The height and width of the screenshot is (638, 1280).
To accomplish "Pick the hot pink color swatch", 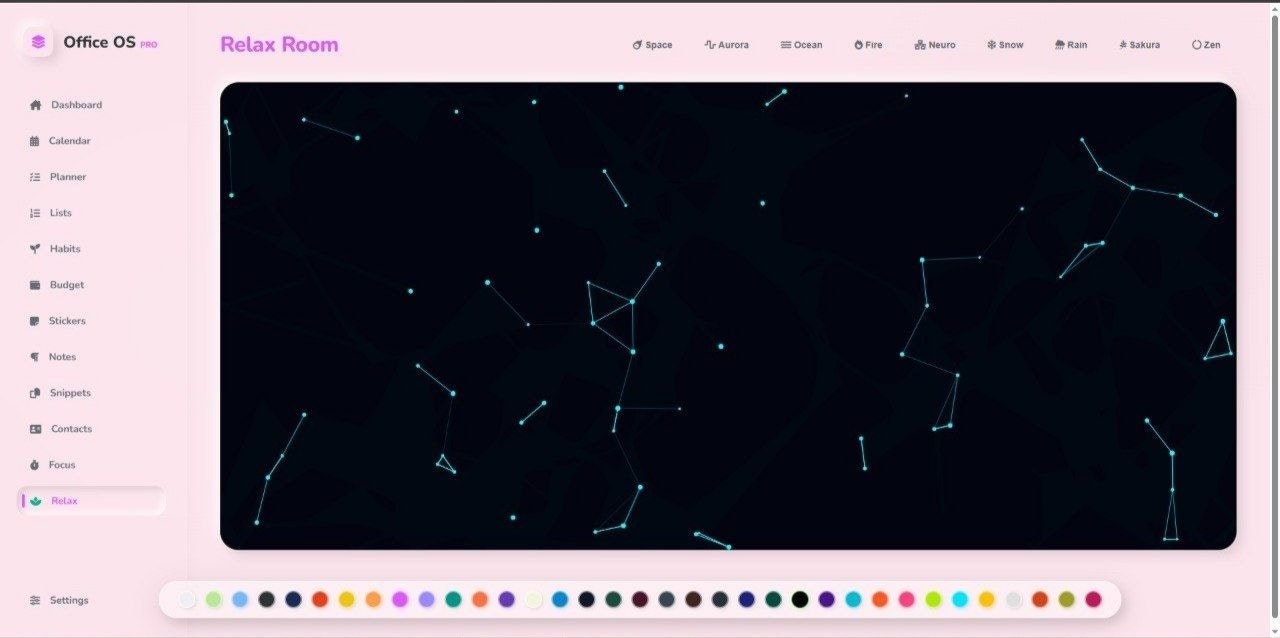I will click(x=907, y=600).
